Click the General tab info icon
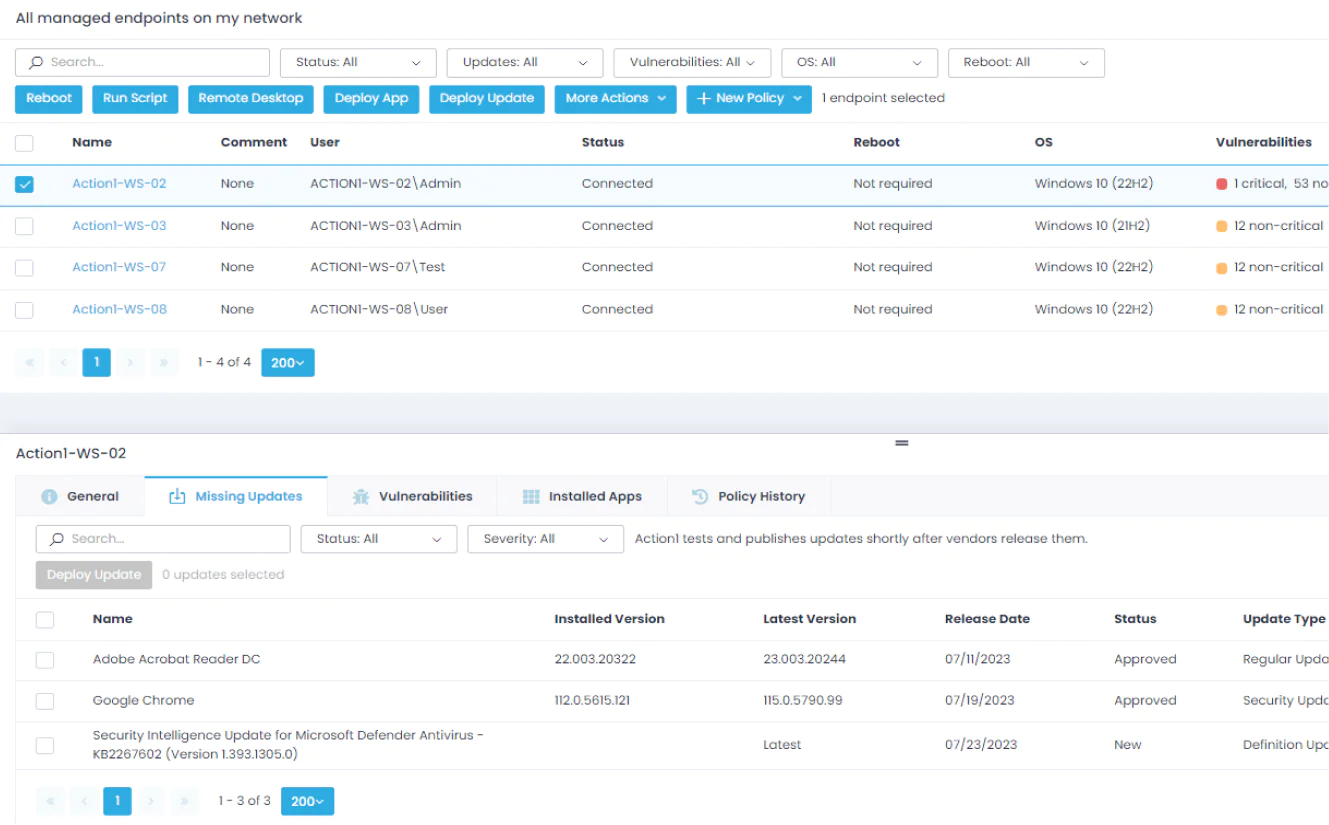Viewport: 1329px width, 825px height. [x=49, y=497]
